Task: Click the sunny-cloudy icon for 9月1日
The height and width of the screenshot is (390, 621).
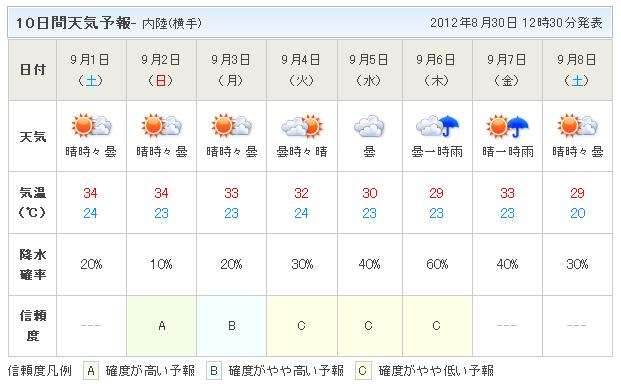Action: tap(91, 126)
